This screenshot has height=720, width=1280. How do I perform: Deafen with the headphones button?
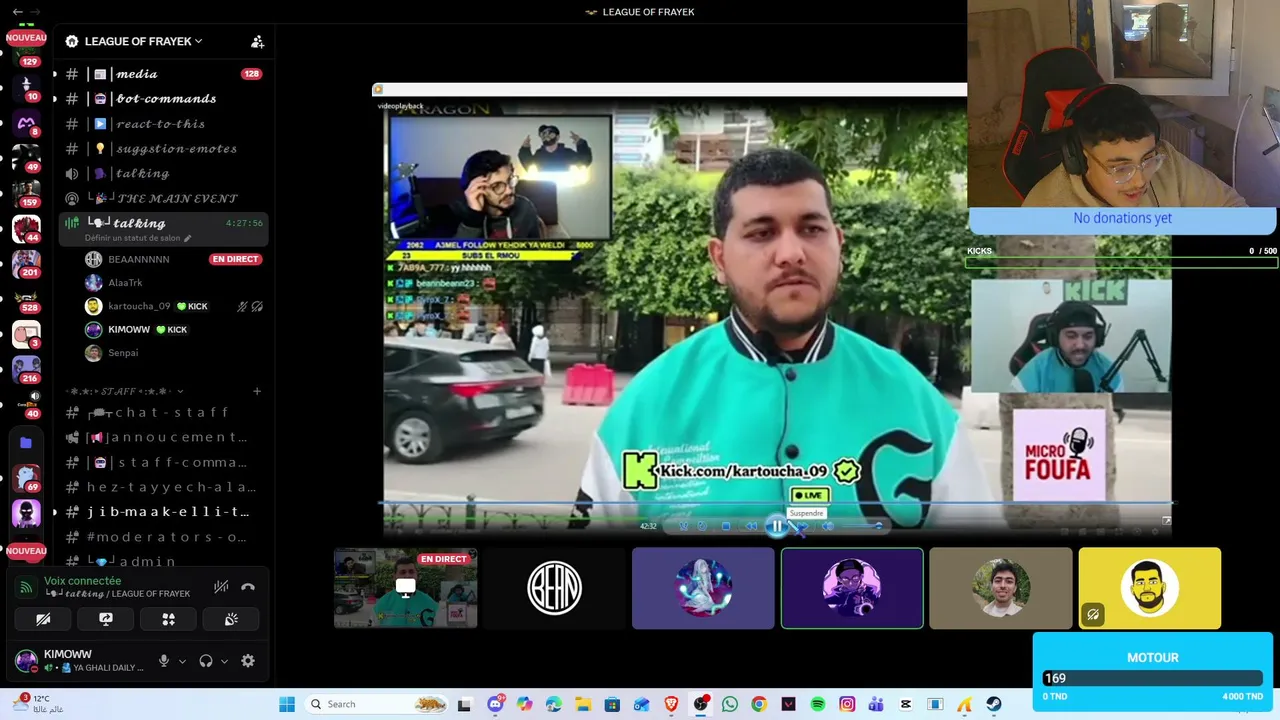(x=206, y=661)
